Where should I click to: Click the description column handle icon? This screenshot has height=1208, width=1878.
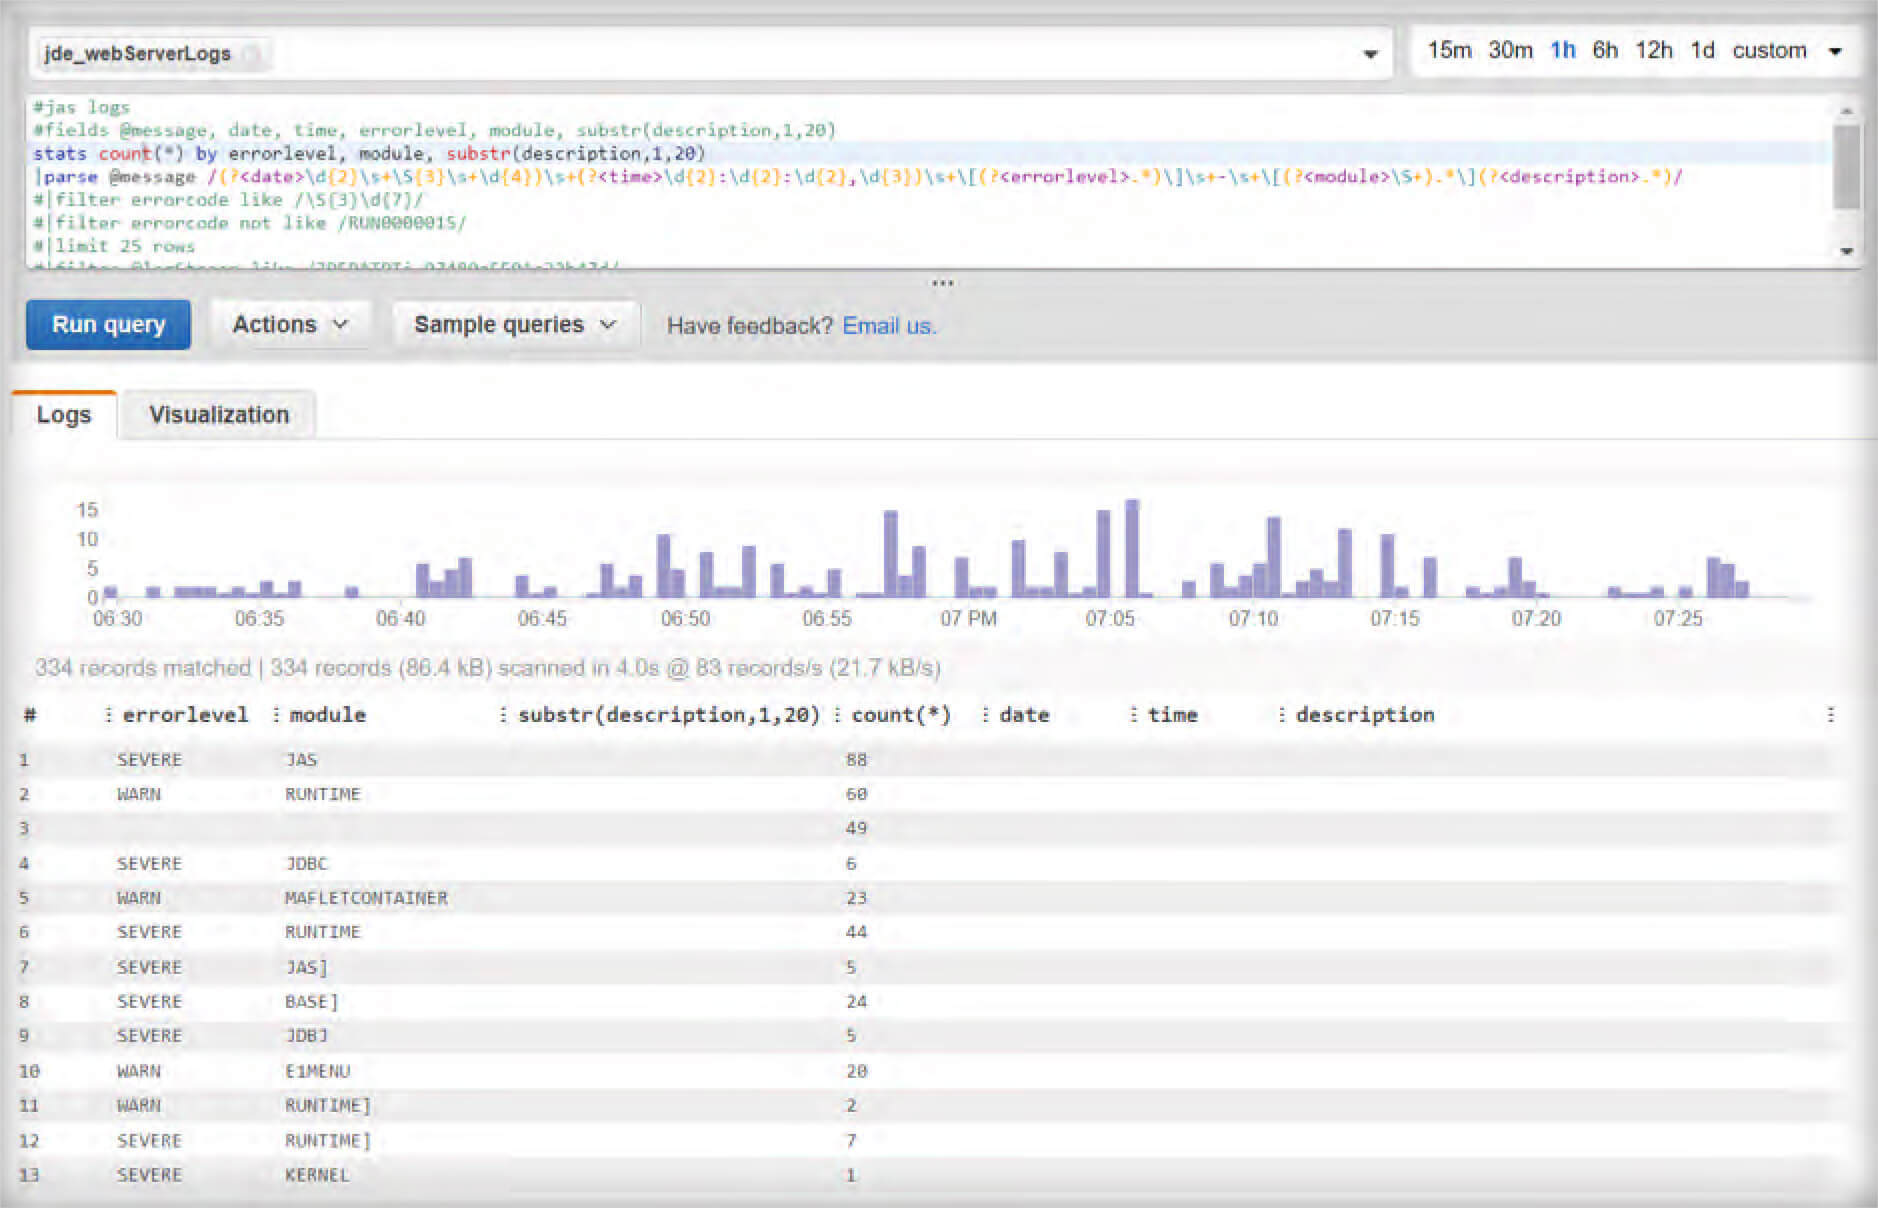(x=1281, y=715)
